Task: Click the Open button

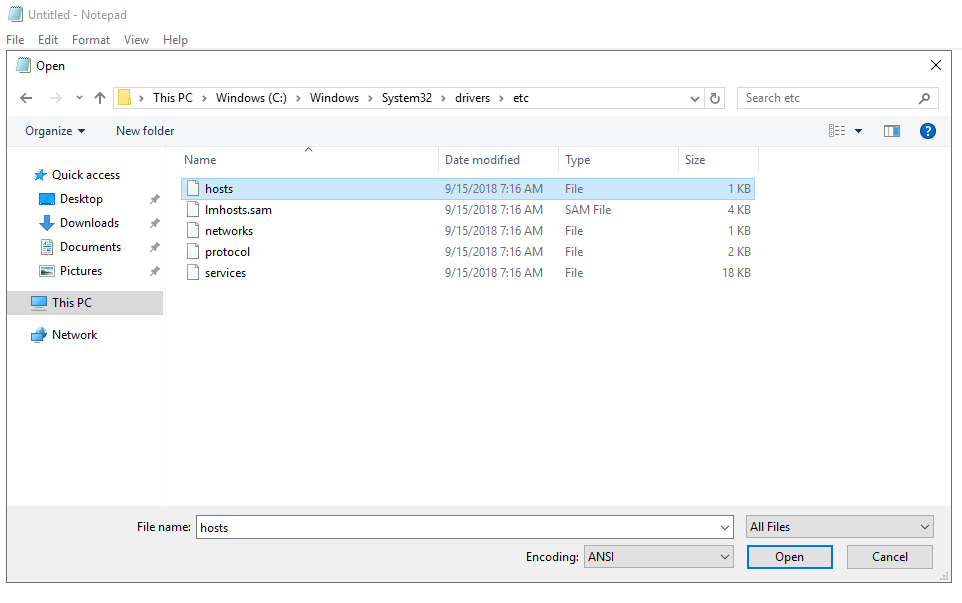Action: (789, 557)
